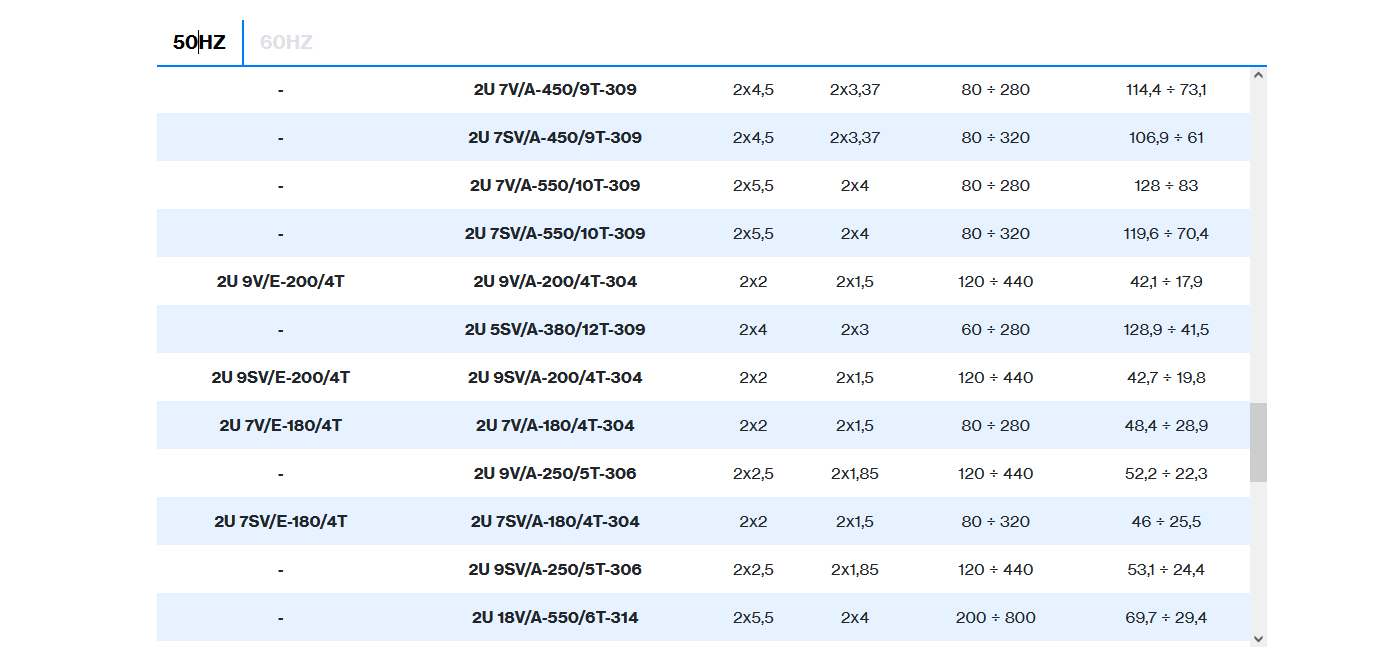Image resolution: width=1389 pixels, height=652 pixels.
Task: Select the 2U 9V/E-200/4T entry
Action: [280, 281]
